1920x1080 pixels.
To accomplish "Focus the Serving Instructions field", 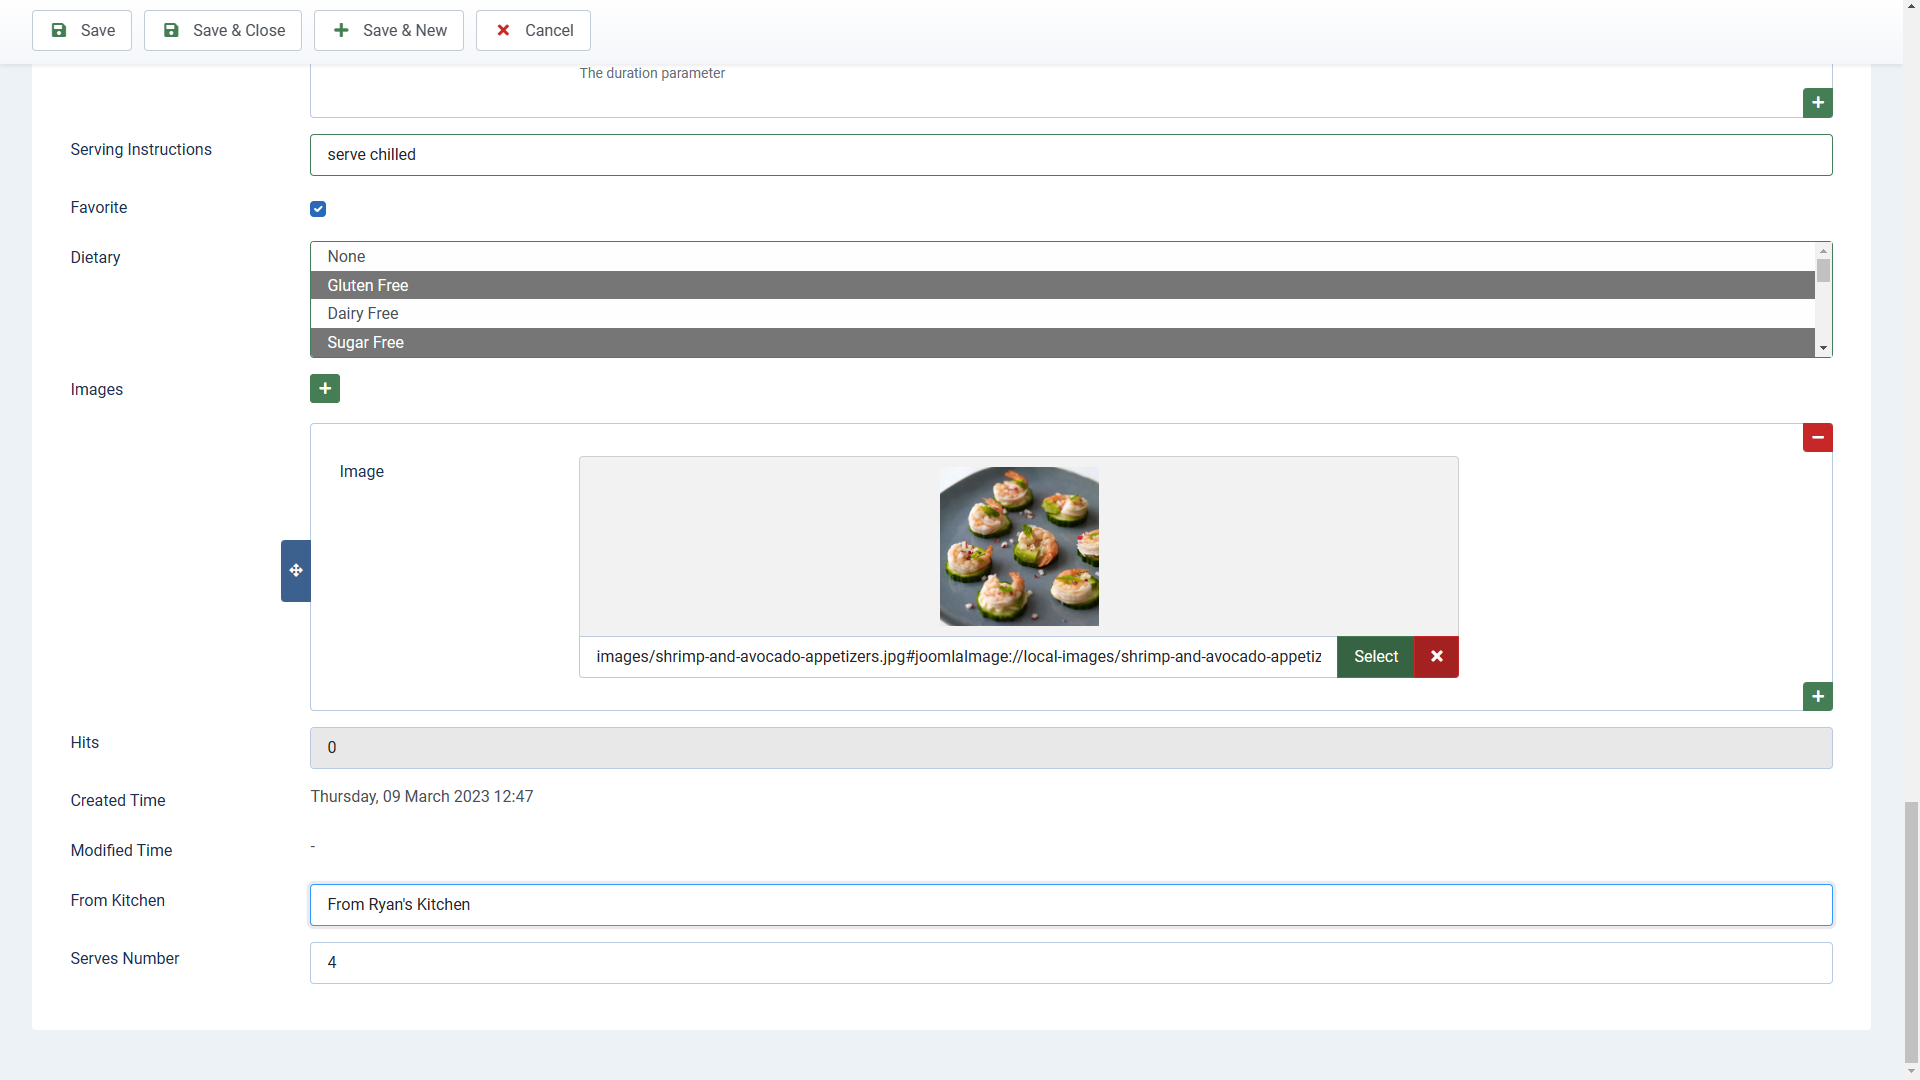I will click(1070, 155).
